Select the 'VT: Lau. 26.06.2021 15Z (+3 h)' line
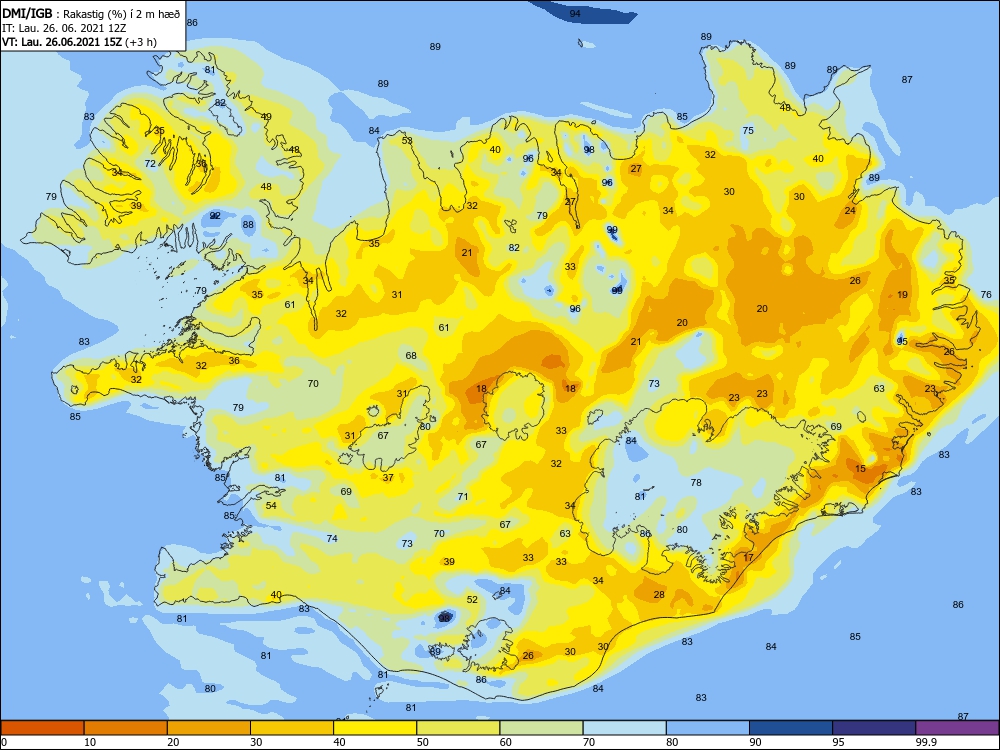Viewport: 1000px width, 750px height. pos(79,42)
